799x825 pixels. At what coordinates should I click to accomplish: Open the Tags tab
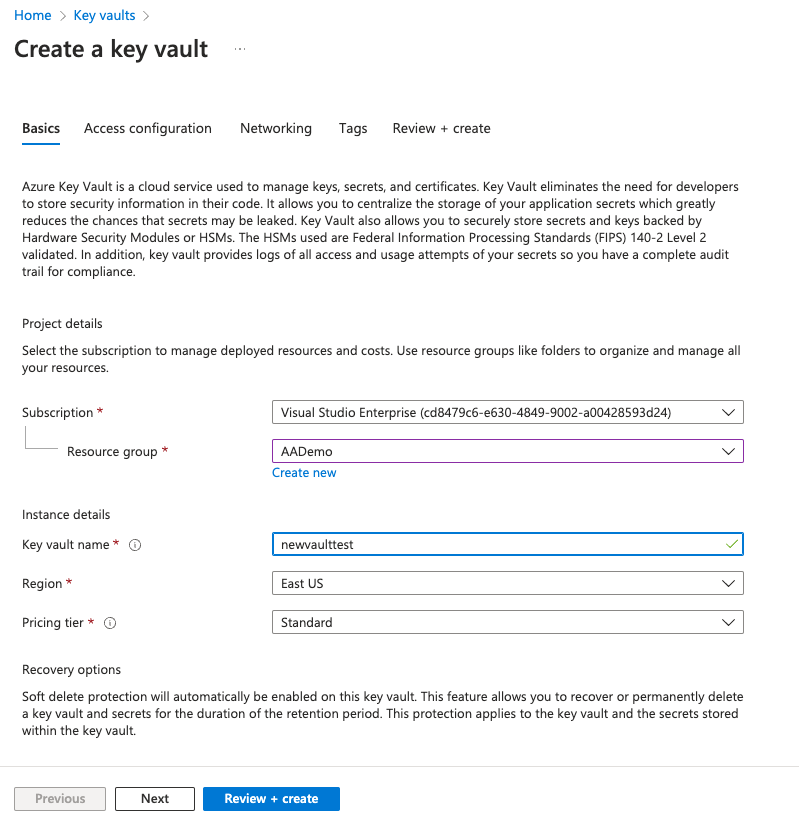point(353,128)
